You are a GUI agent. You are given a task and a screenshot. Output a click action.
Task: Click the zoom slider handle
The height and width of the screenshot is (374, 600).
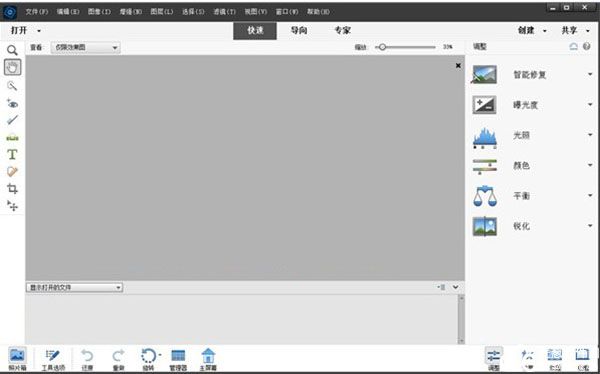click(x=382, y=47)
